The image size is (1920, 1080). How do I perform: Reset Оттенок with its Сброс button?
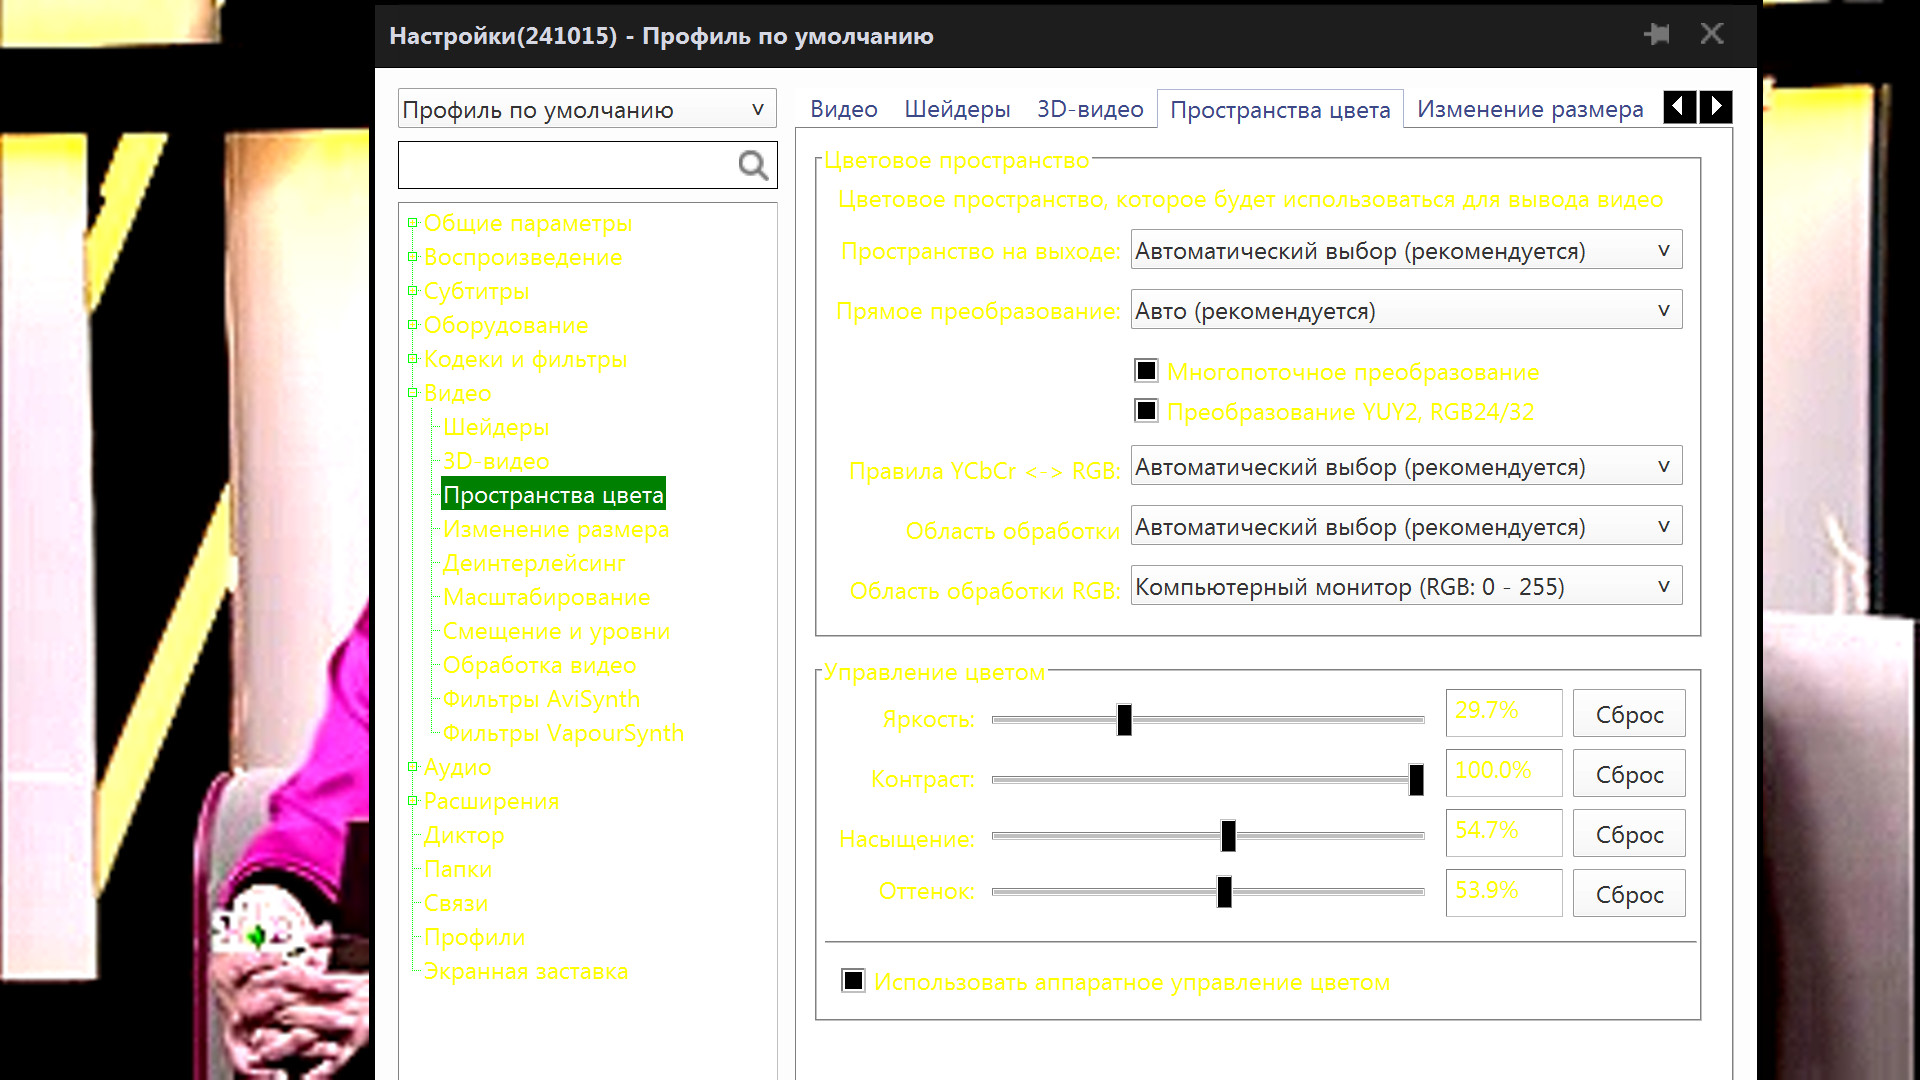1628,894
